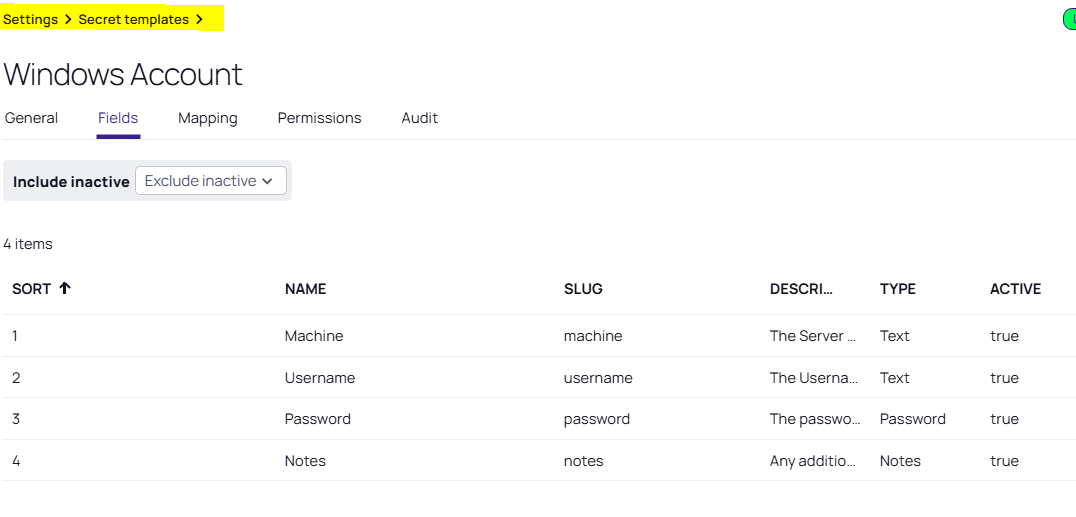Click the green status circle icon
The height and width of the screenshot is (517, 1076).
pyautogui.click(x=1069, y=19)
